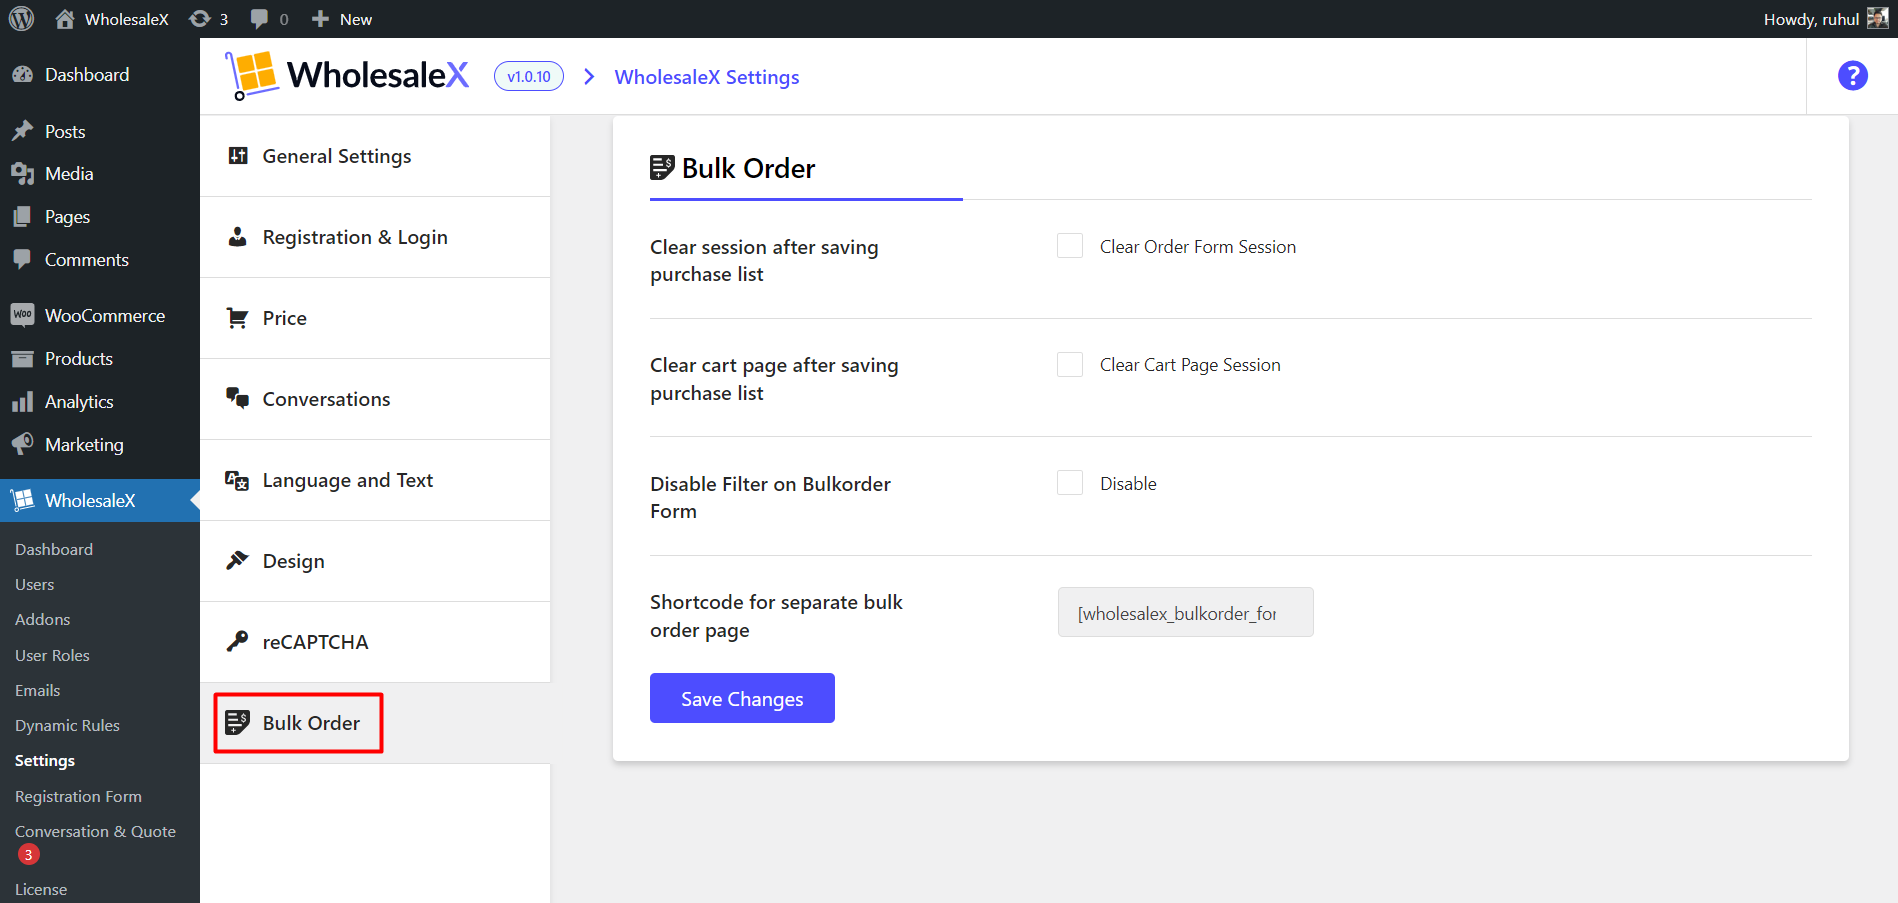1898x903 pixels.
Task: Click the General Settings sliders icon
Action: click(x=238, y=155)
